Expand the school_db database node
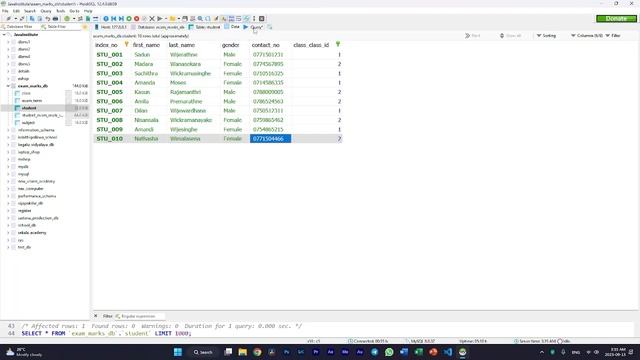Screen dimensions: 640x360 point(8,225)
